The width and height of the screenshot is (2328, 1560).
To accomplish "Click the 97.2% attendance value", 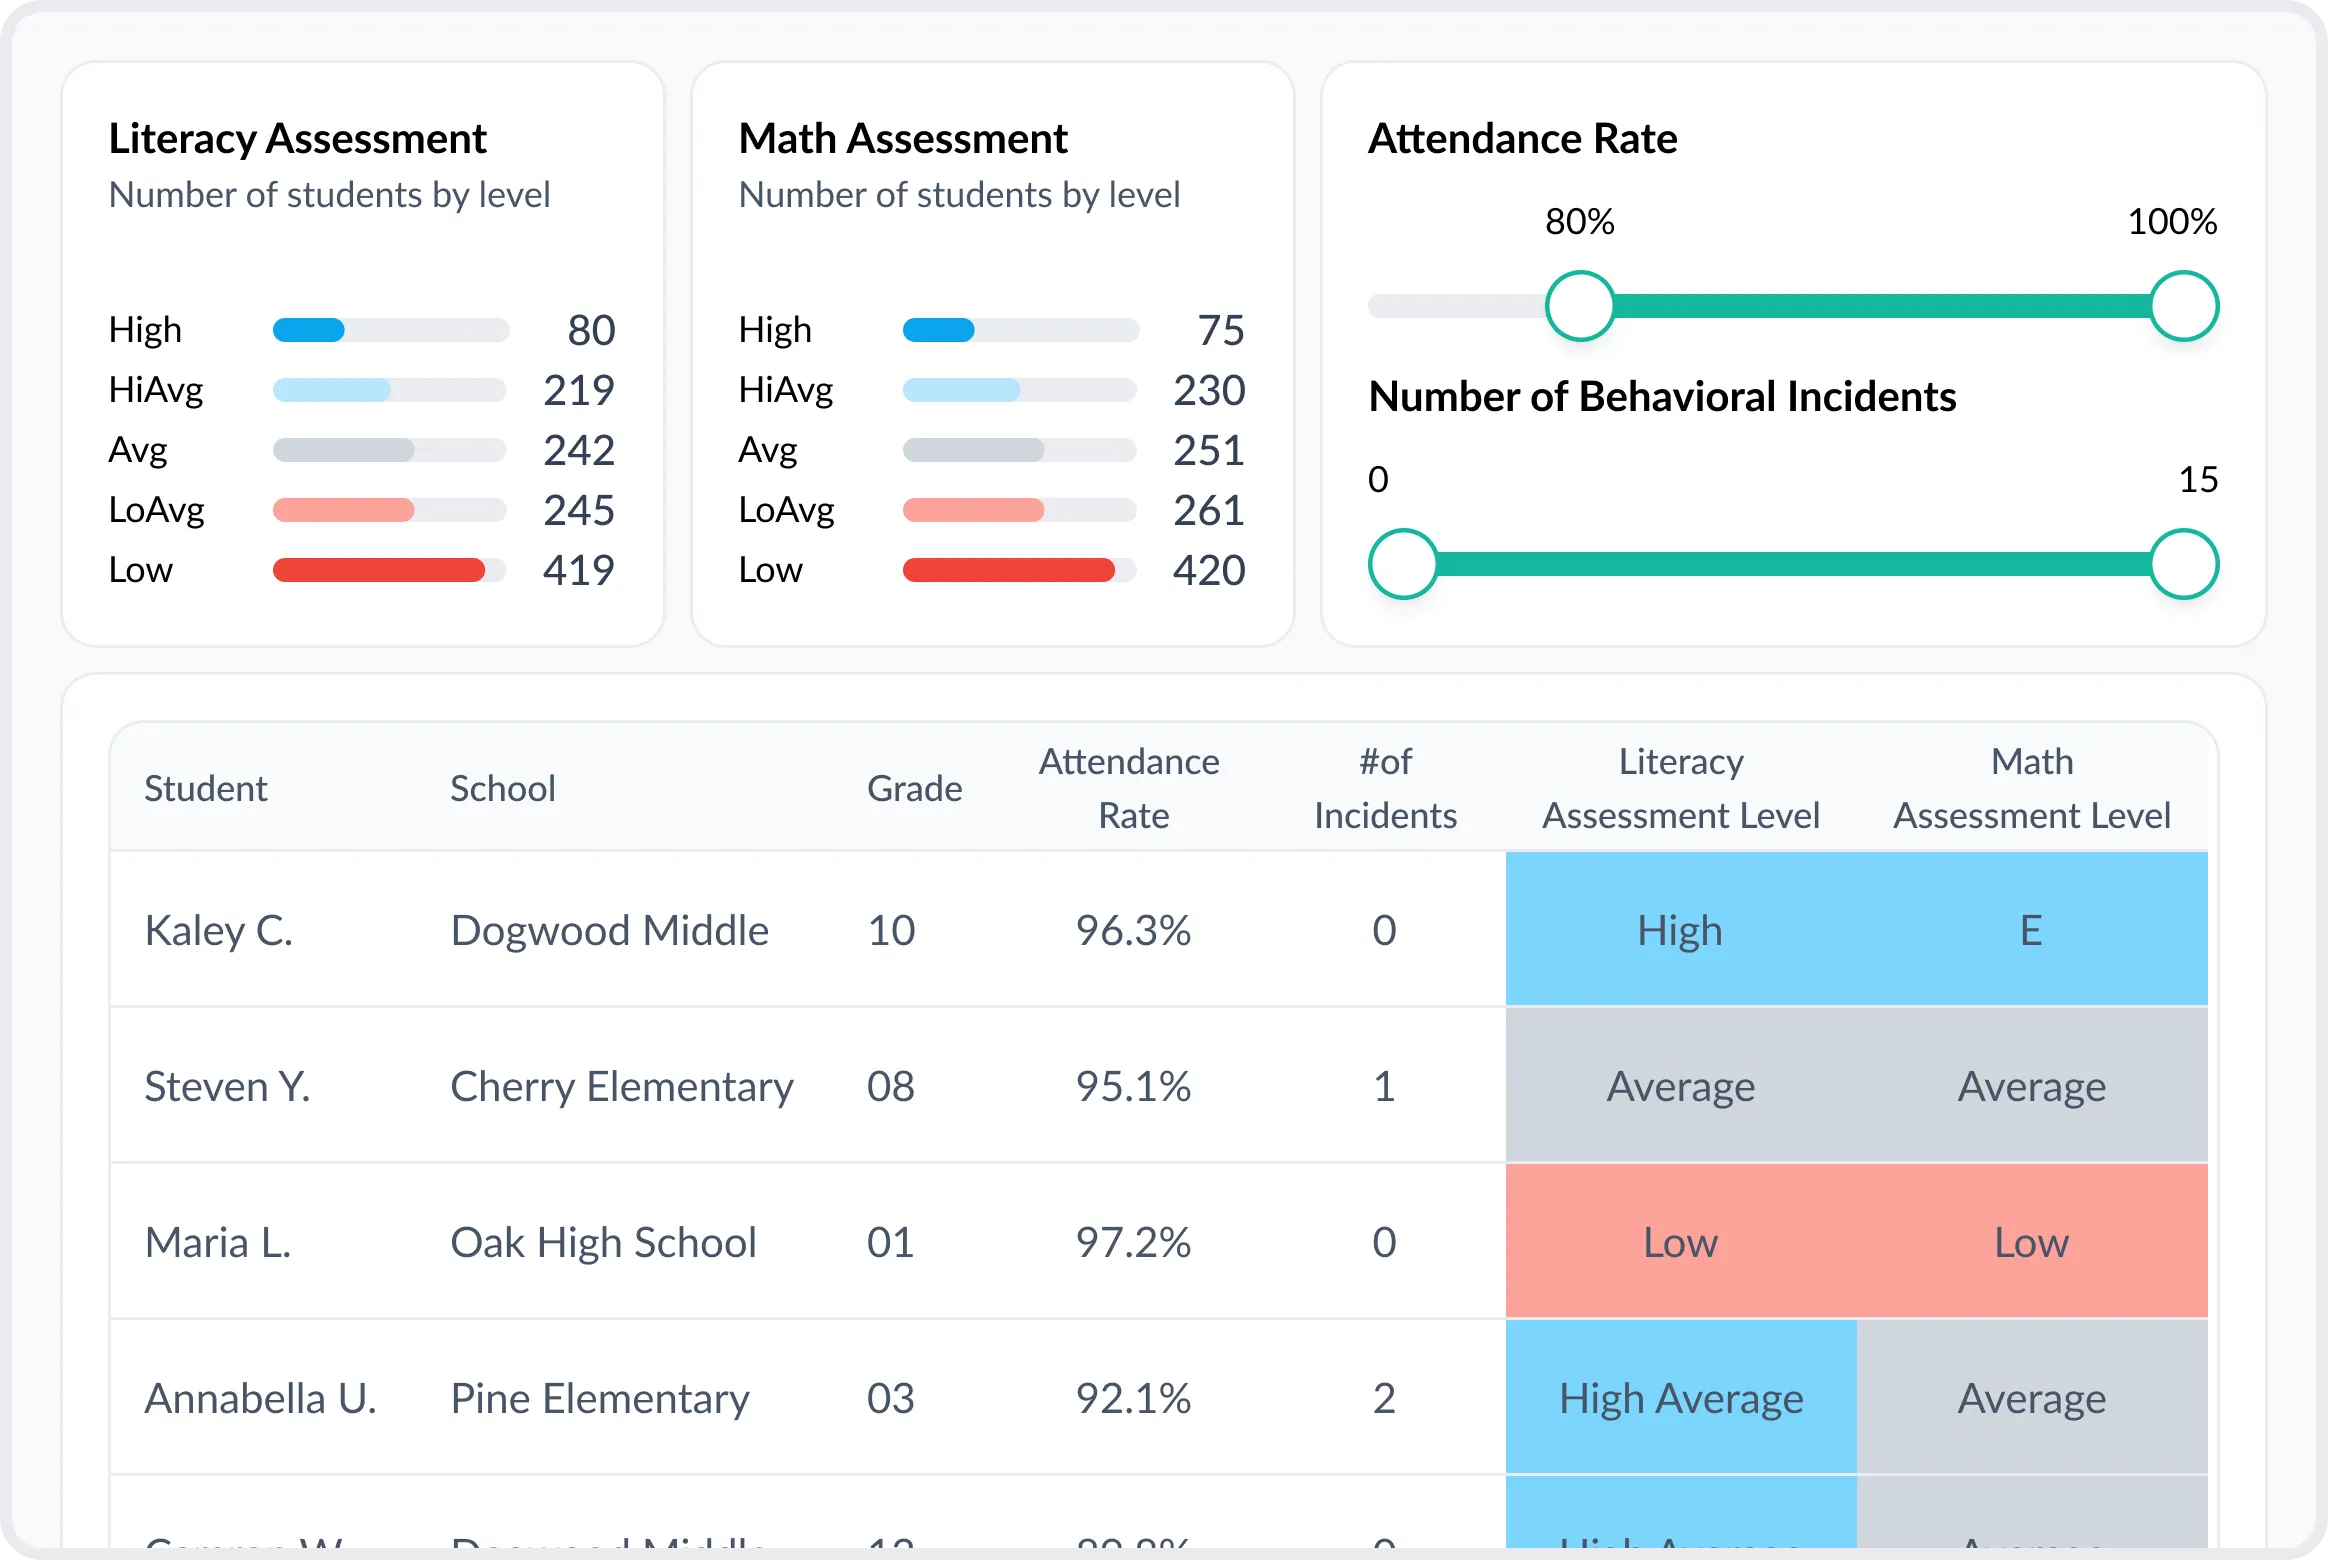I will click(x=1133, y=1243).
